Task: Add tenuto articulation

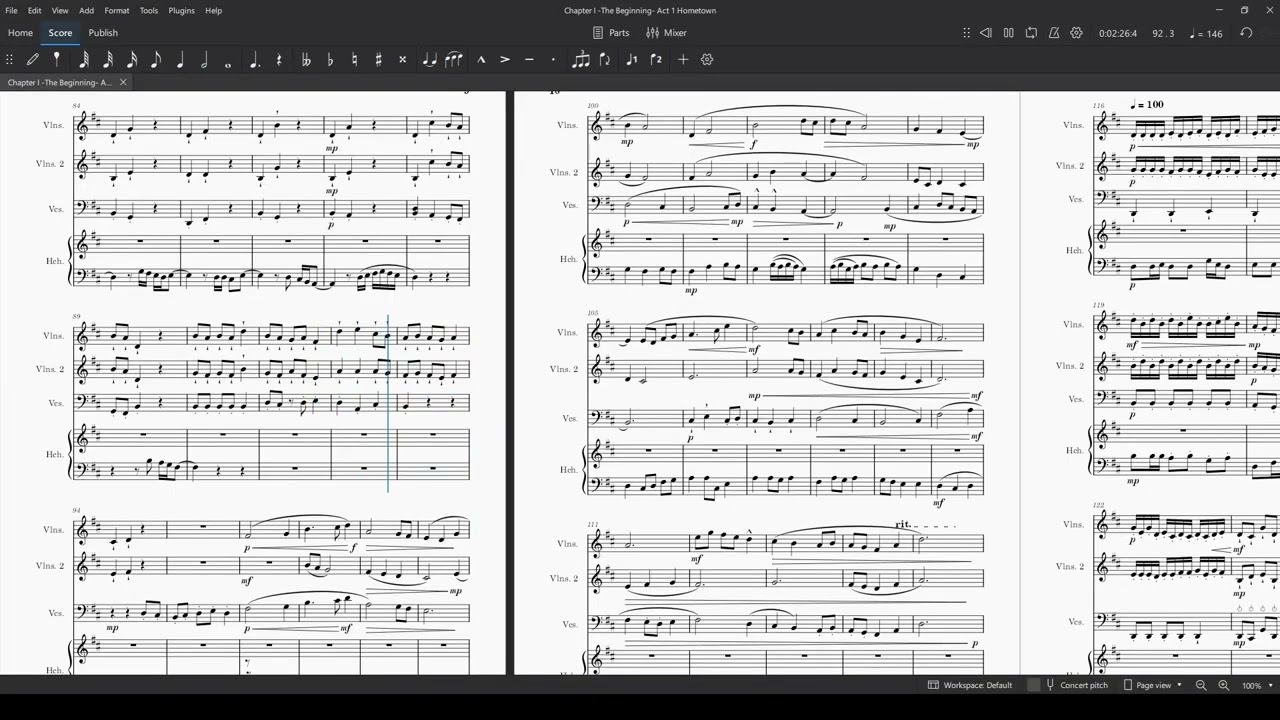Action: coord(529,60)
